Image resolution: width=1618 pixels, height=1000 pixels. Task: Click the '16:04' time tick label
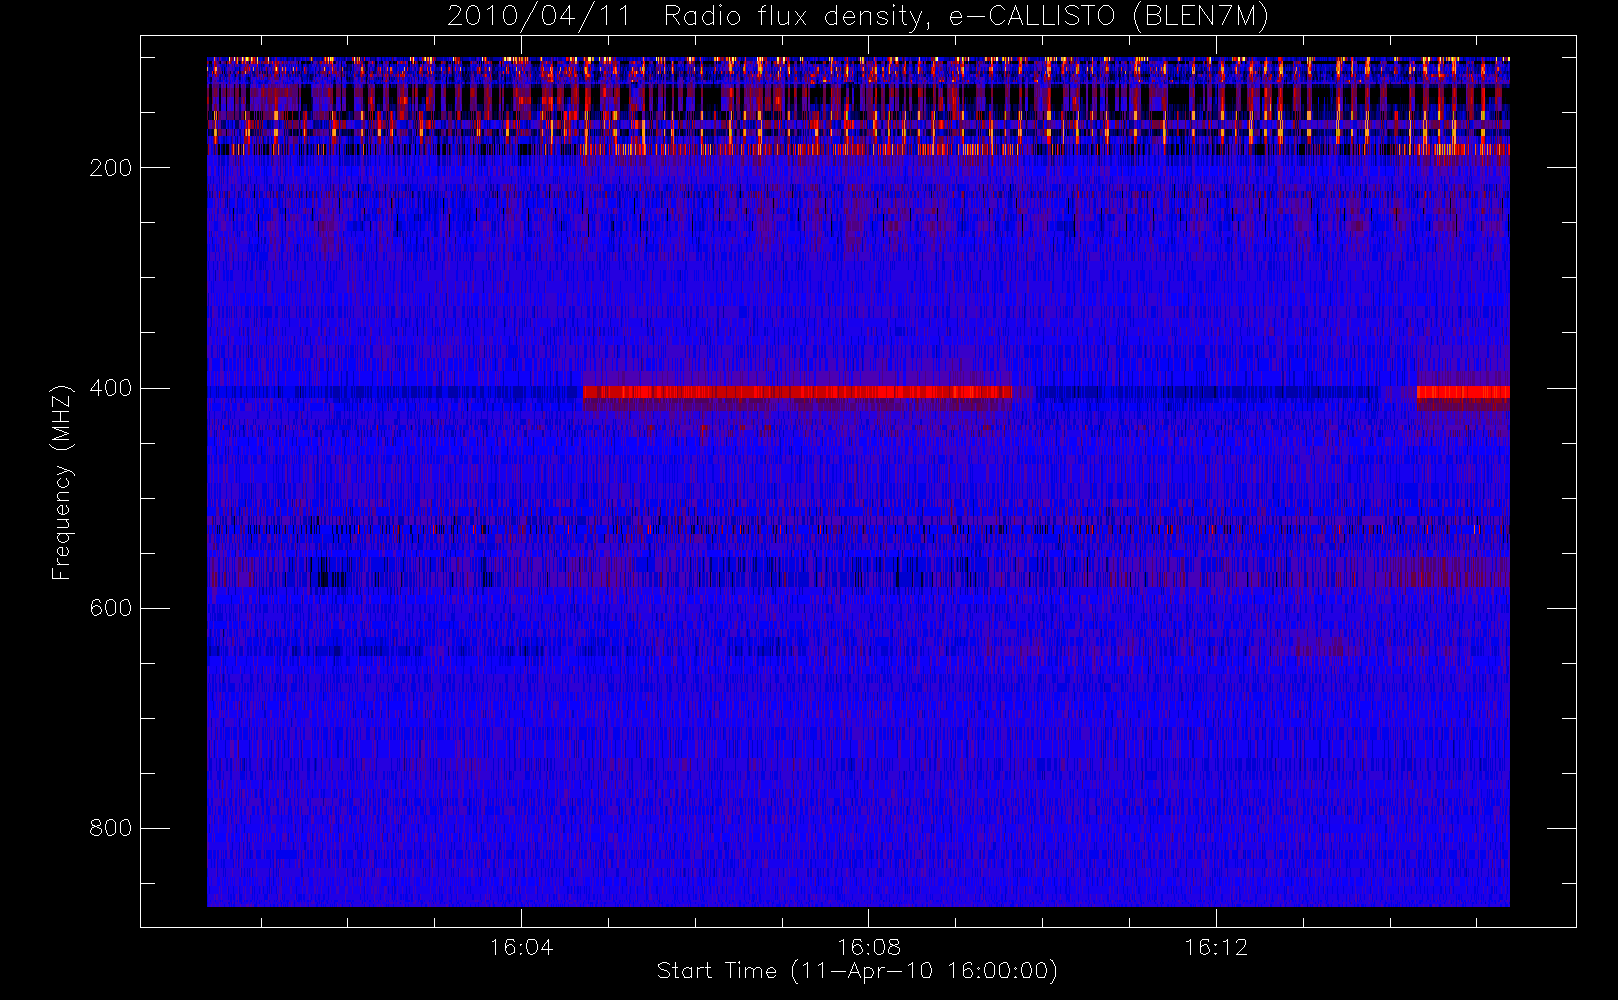pos(521,947)
